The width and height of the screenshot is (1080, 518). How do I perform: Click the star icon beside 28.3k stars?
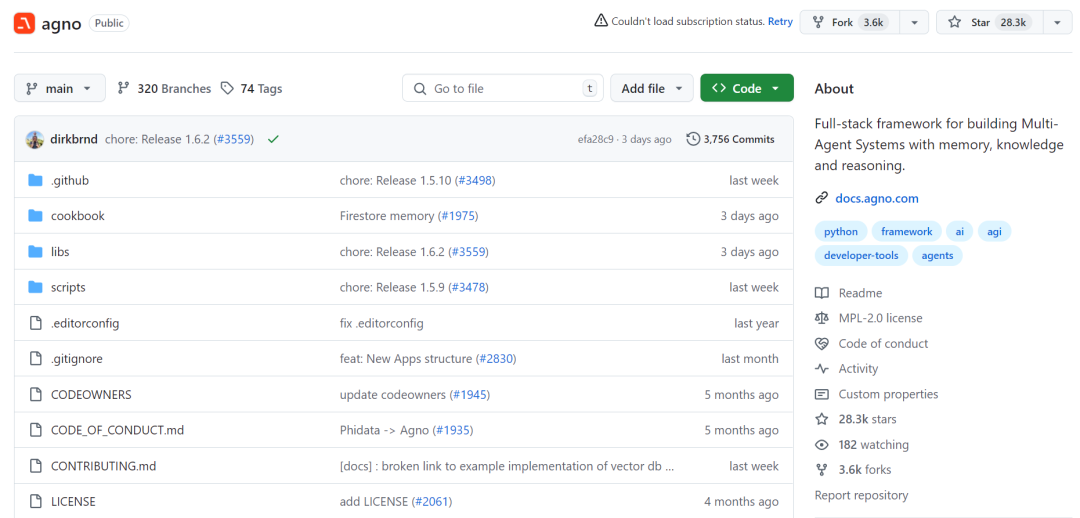(x=821, y=419)
